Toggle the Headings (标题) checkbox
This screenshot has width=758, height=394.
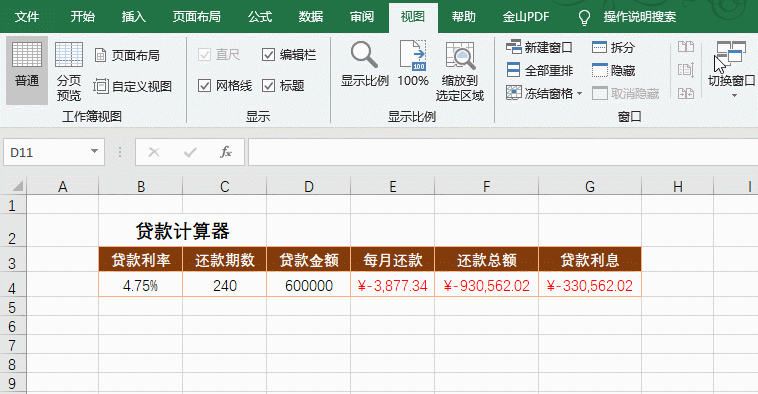point(268,86)
